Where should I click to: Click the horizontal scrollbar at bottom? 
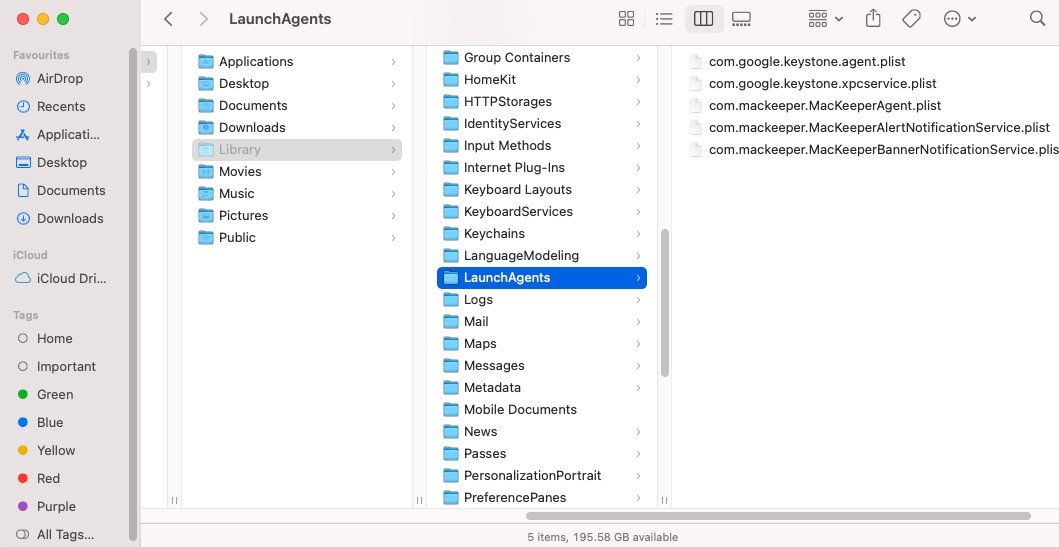(x=778, y=516)
